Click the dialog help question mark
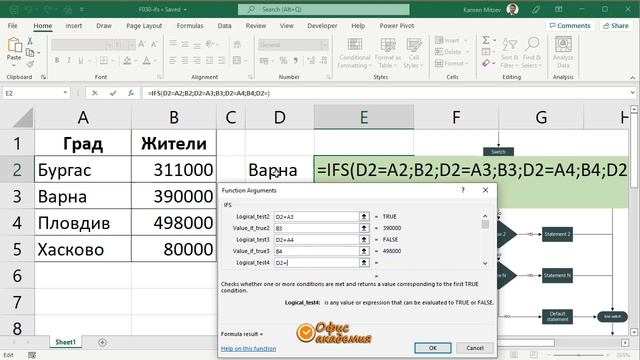Image resolution: width=640 pixels, height=360 pixels. pos(463,190)
